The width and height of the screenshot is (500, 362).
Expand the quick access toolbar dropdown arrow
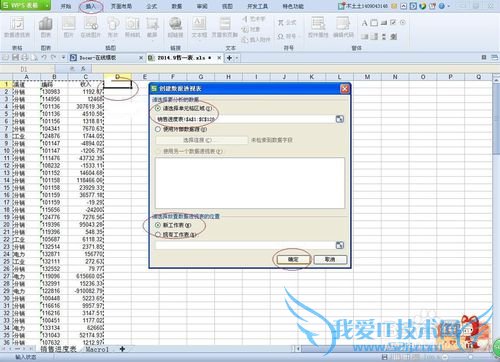(63, 58)
